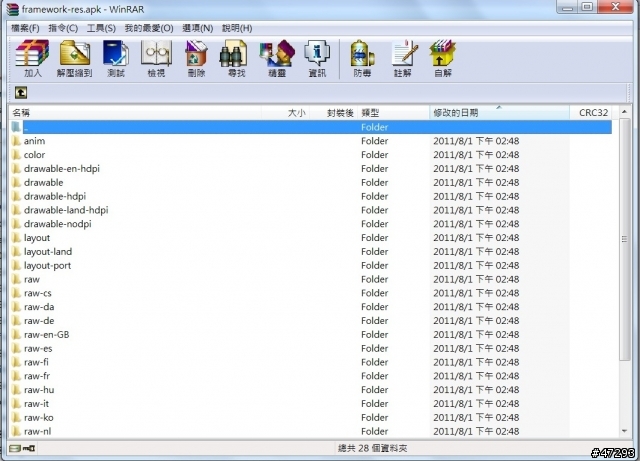
Task: Click the 資訊 (Info) toolbar icon
Action: 317,58
